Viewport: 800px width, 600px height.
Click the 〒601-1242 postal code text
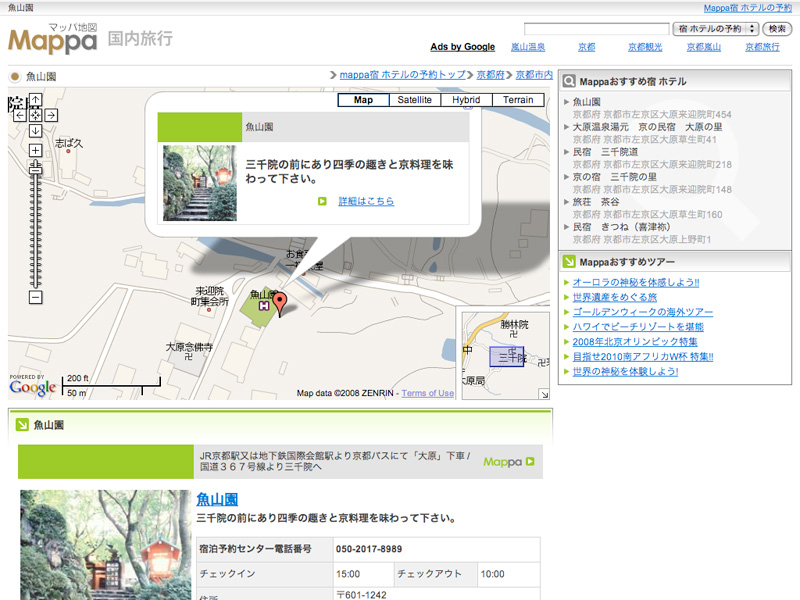362,594
